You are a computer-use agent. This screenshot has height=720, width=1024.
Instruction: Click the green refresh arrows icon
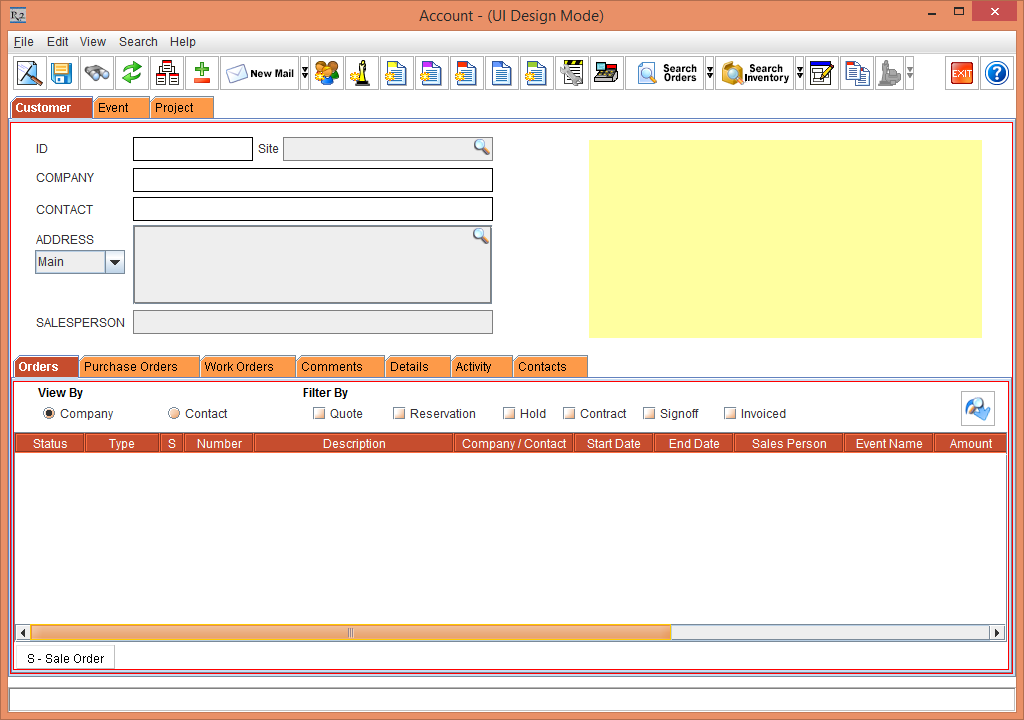132,74
